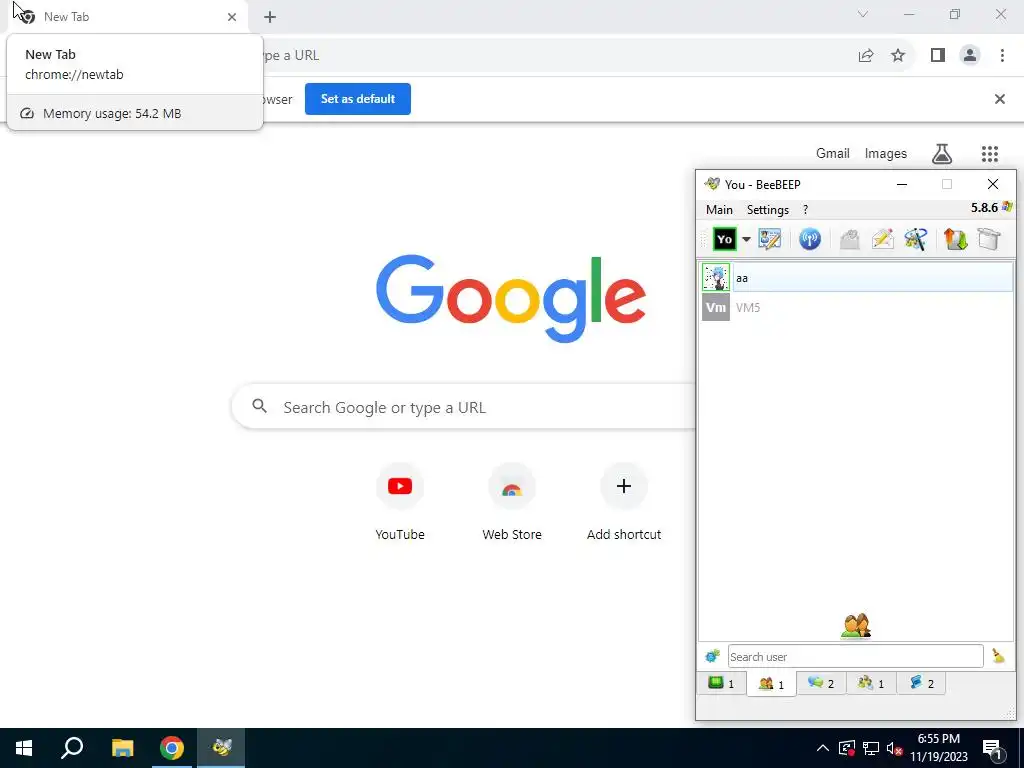
Task: Open the Main menu in BeeBEEP
Action: 719,210
